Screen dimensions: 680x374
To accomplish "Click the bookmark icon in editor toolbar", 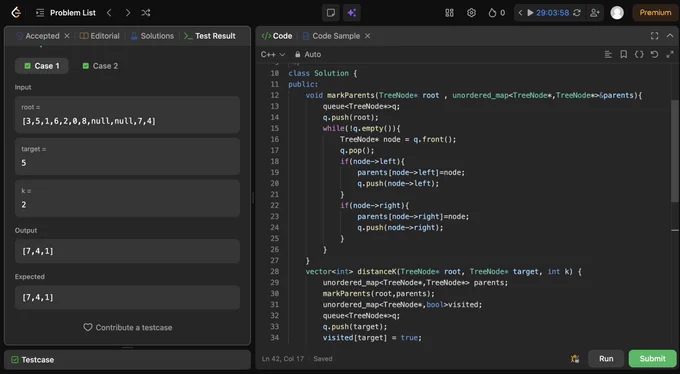I will (x=623, y=54).
